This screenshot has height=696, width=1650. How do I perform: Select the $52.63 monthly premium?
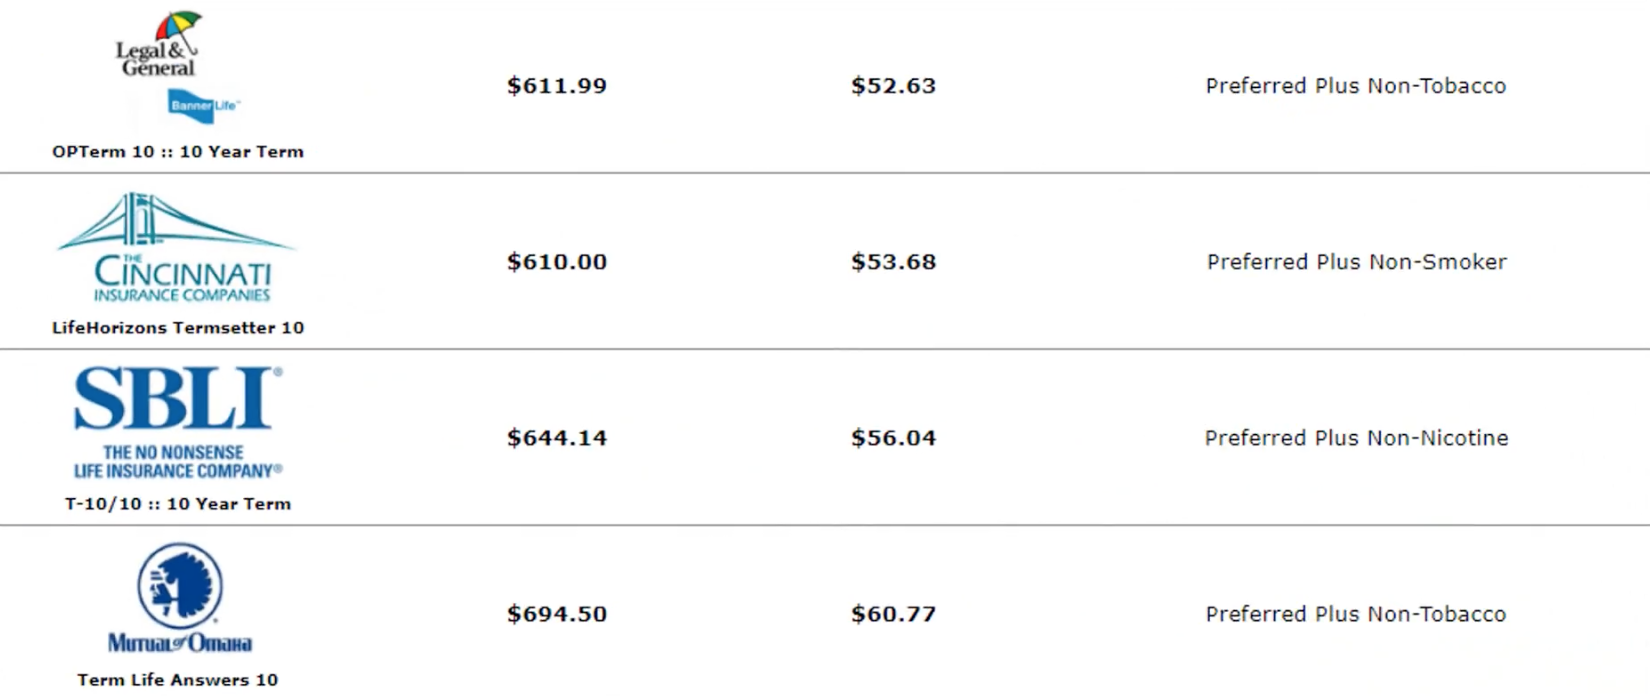pos(893,86)
